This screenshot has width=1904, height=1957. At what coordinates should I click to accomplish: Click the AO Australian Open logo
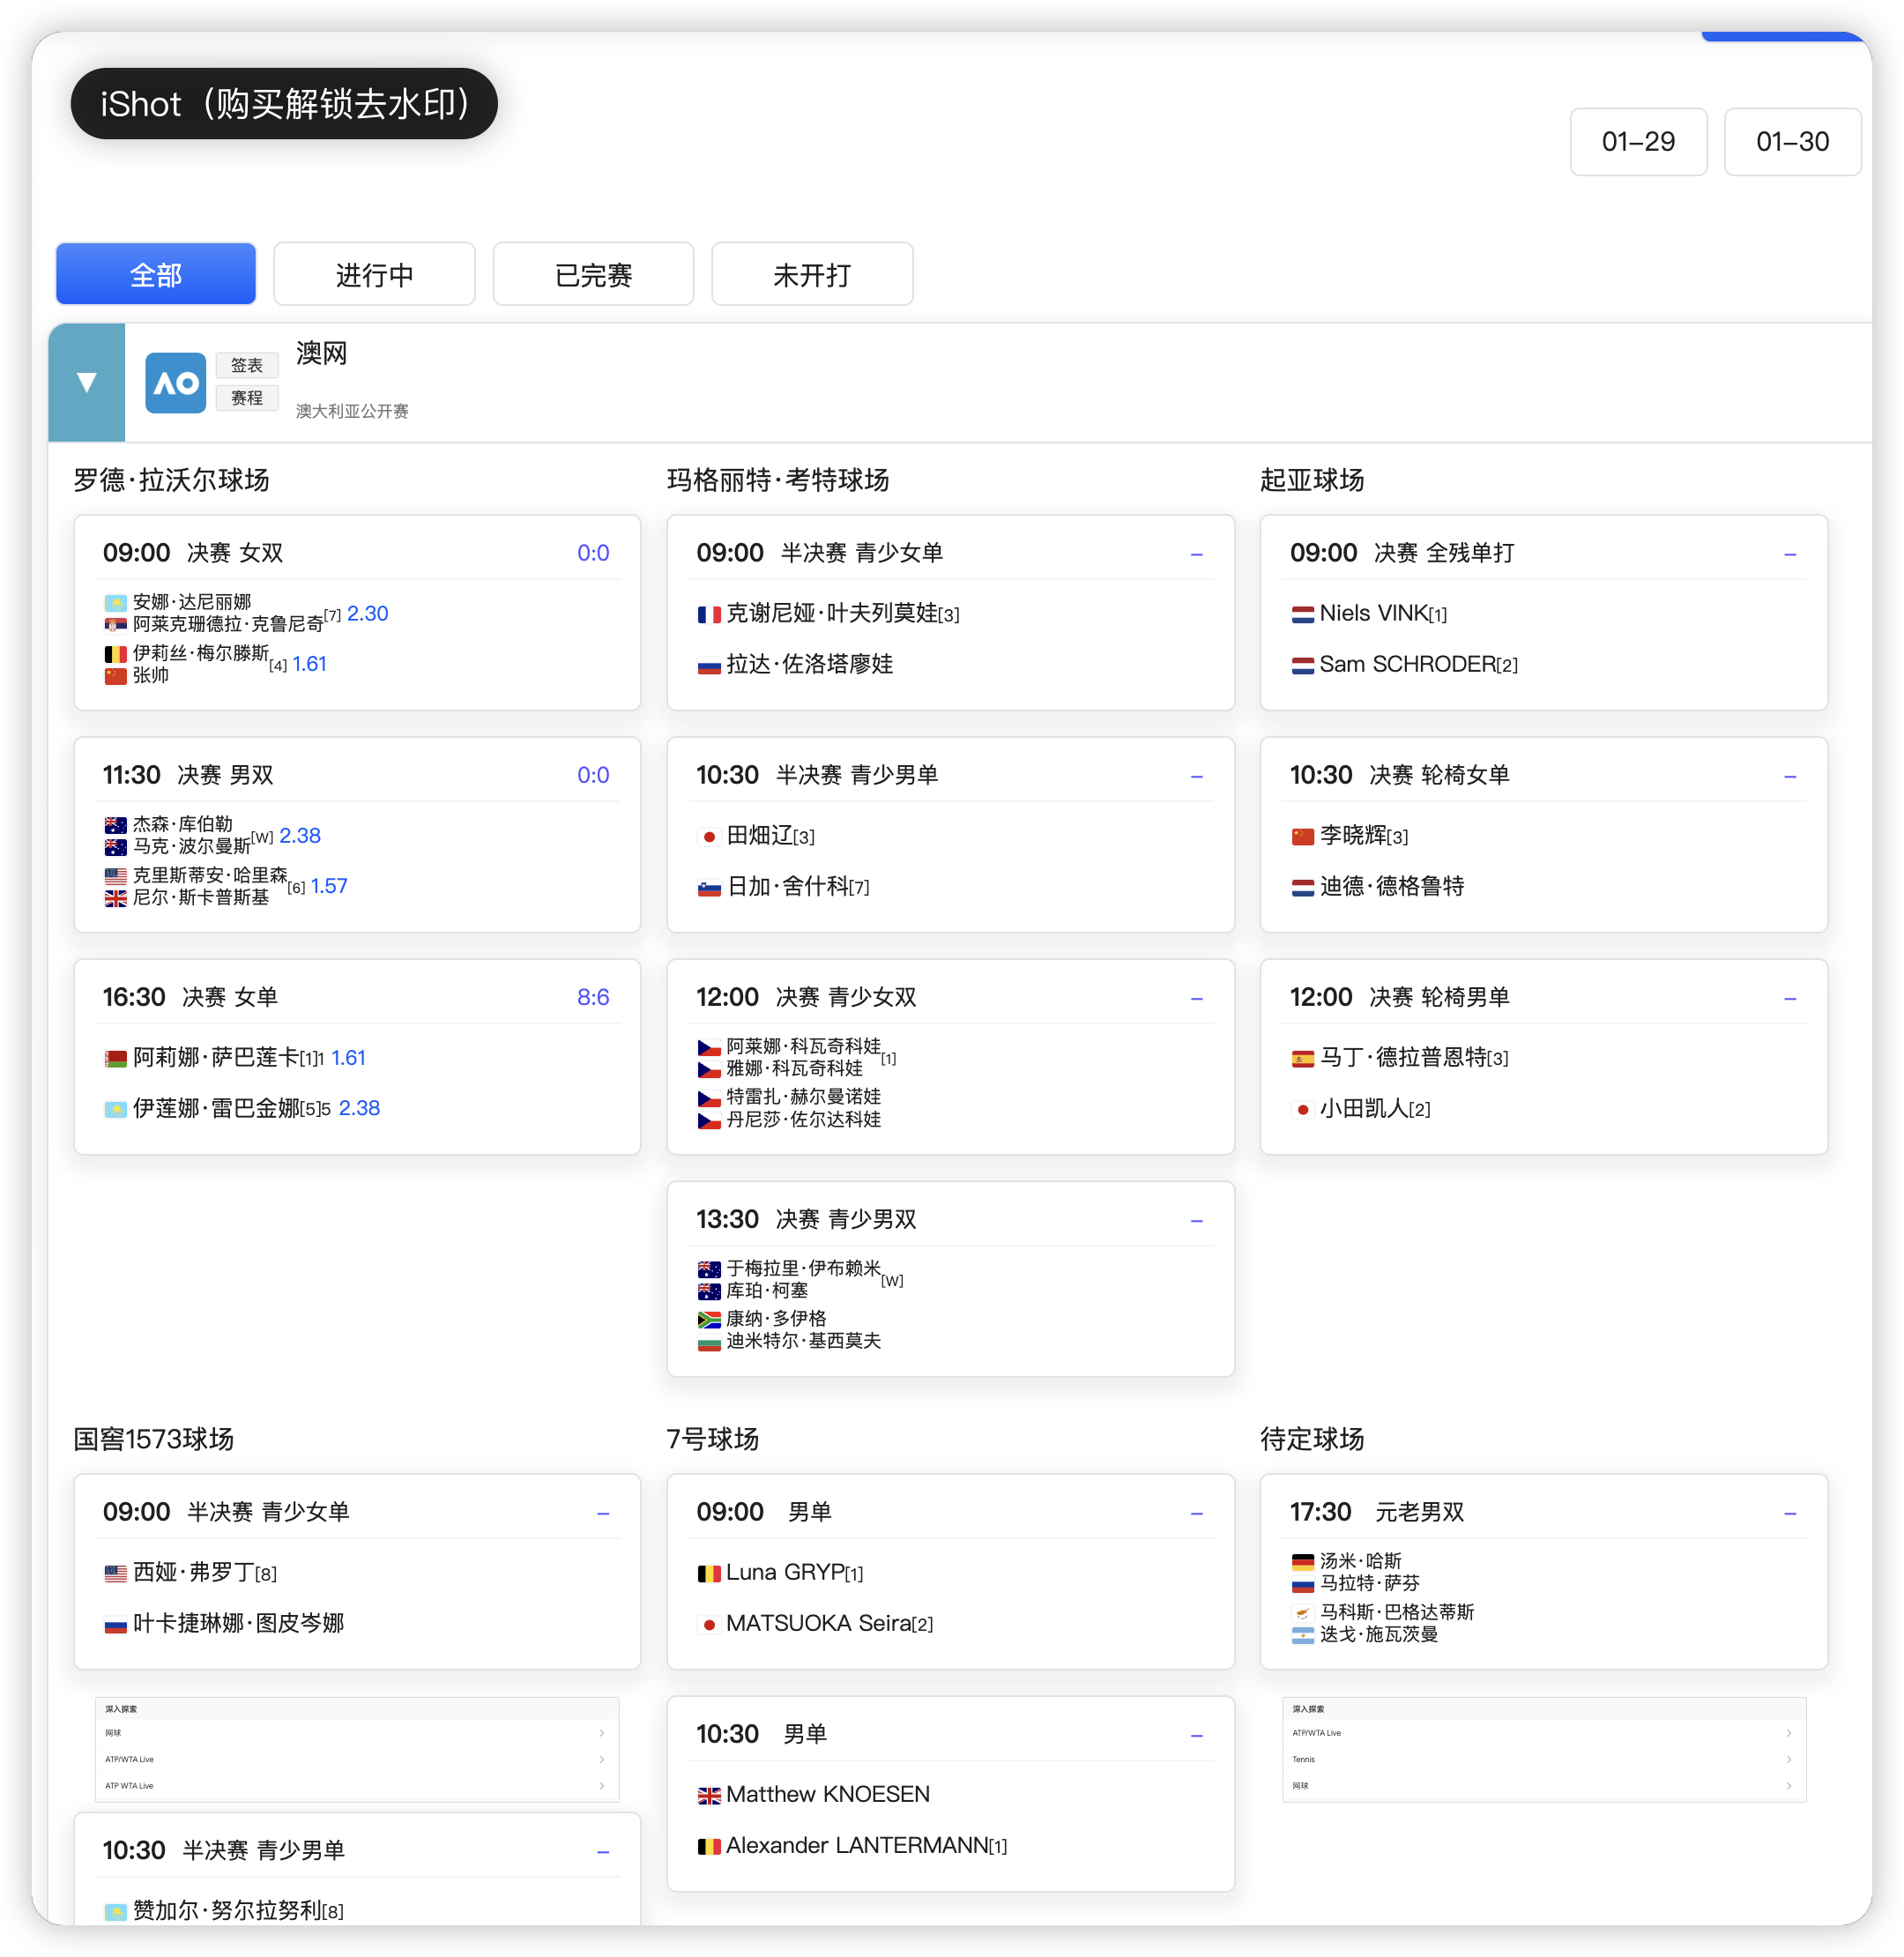pos(175,382)
